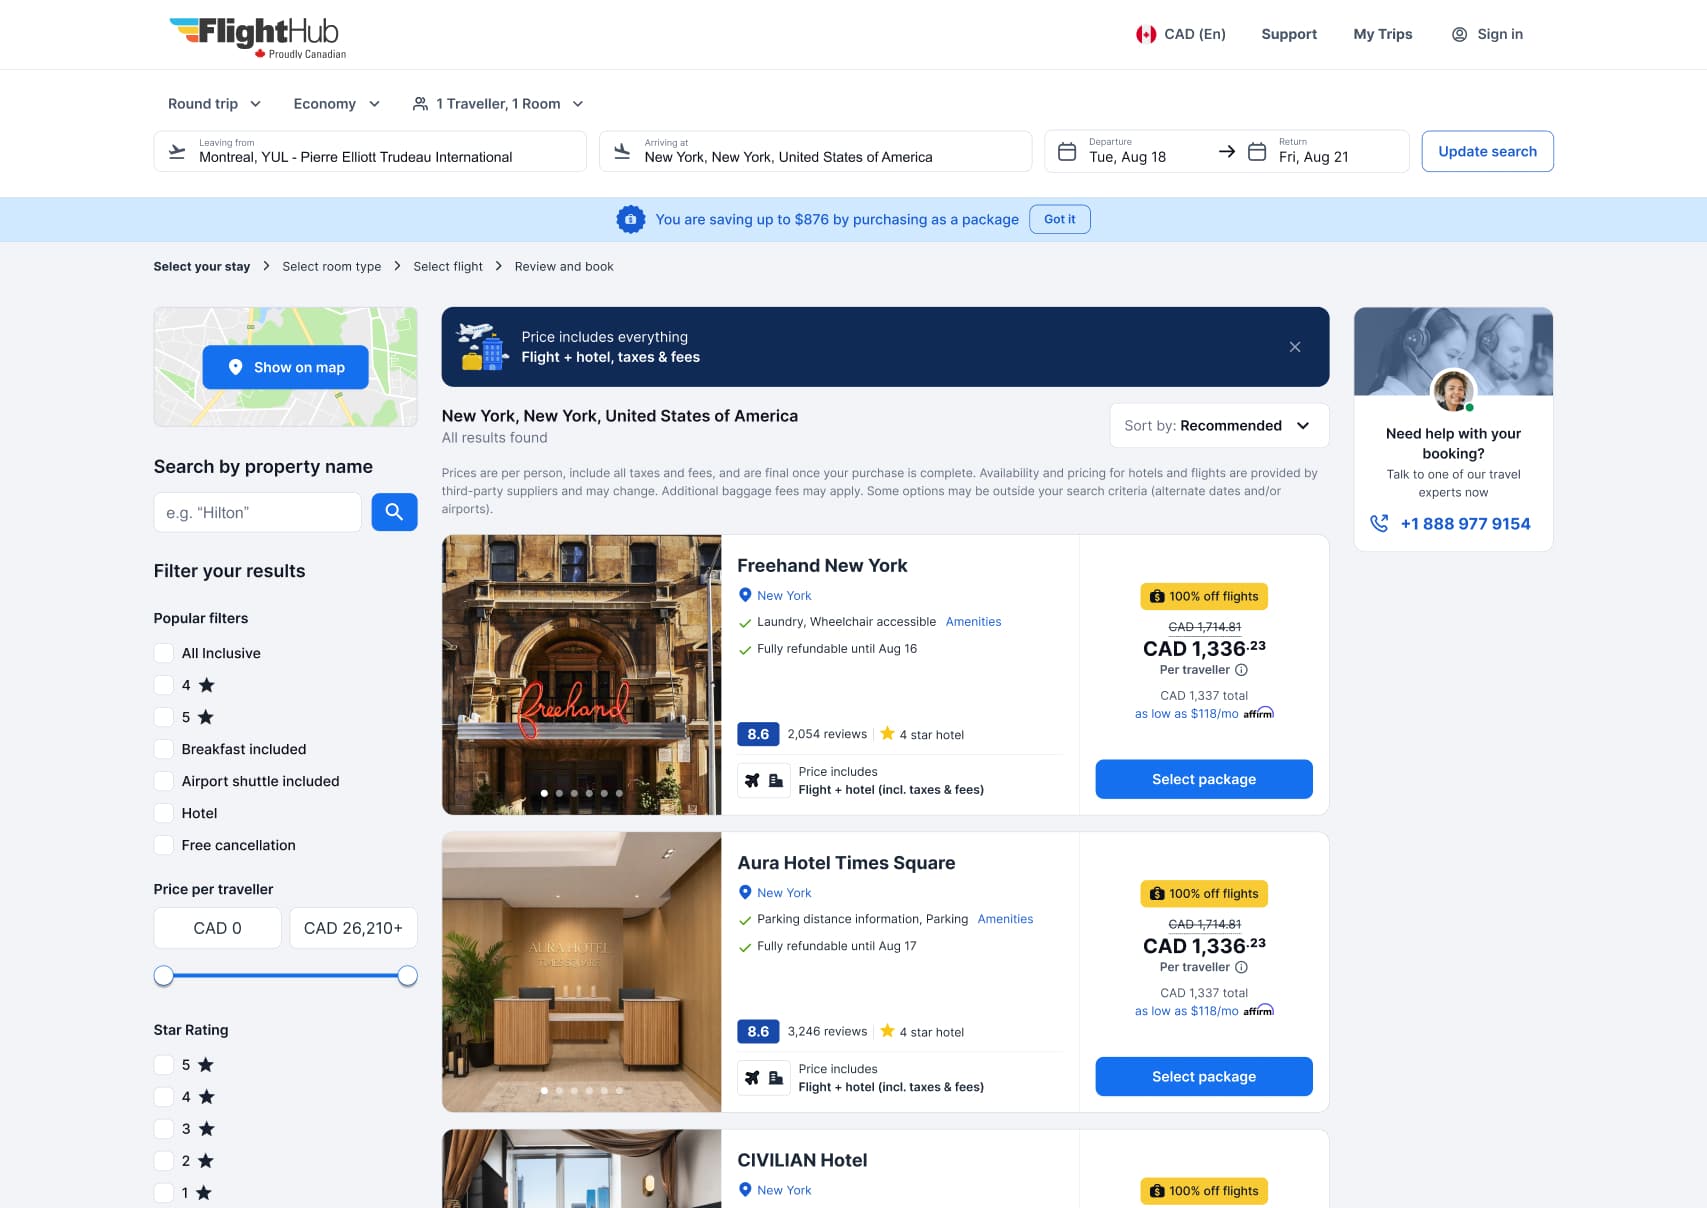Click the magnifier search property button
The image size is (1707, 1208).
[394, 512]
